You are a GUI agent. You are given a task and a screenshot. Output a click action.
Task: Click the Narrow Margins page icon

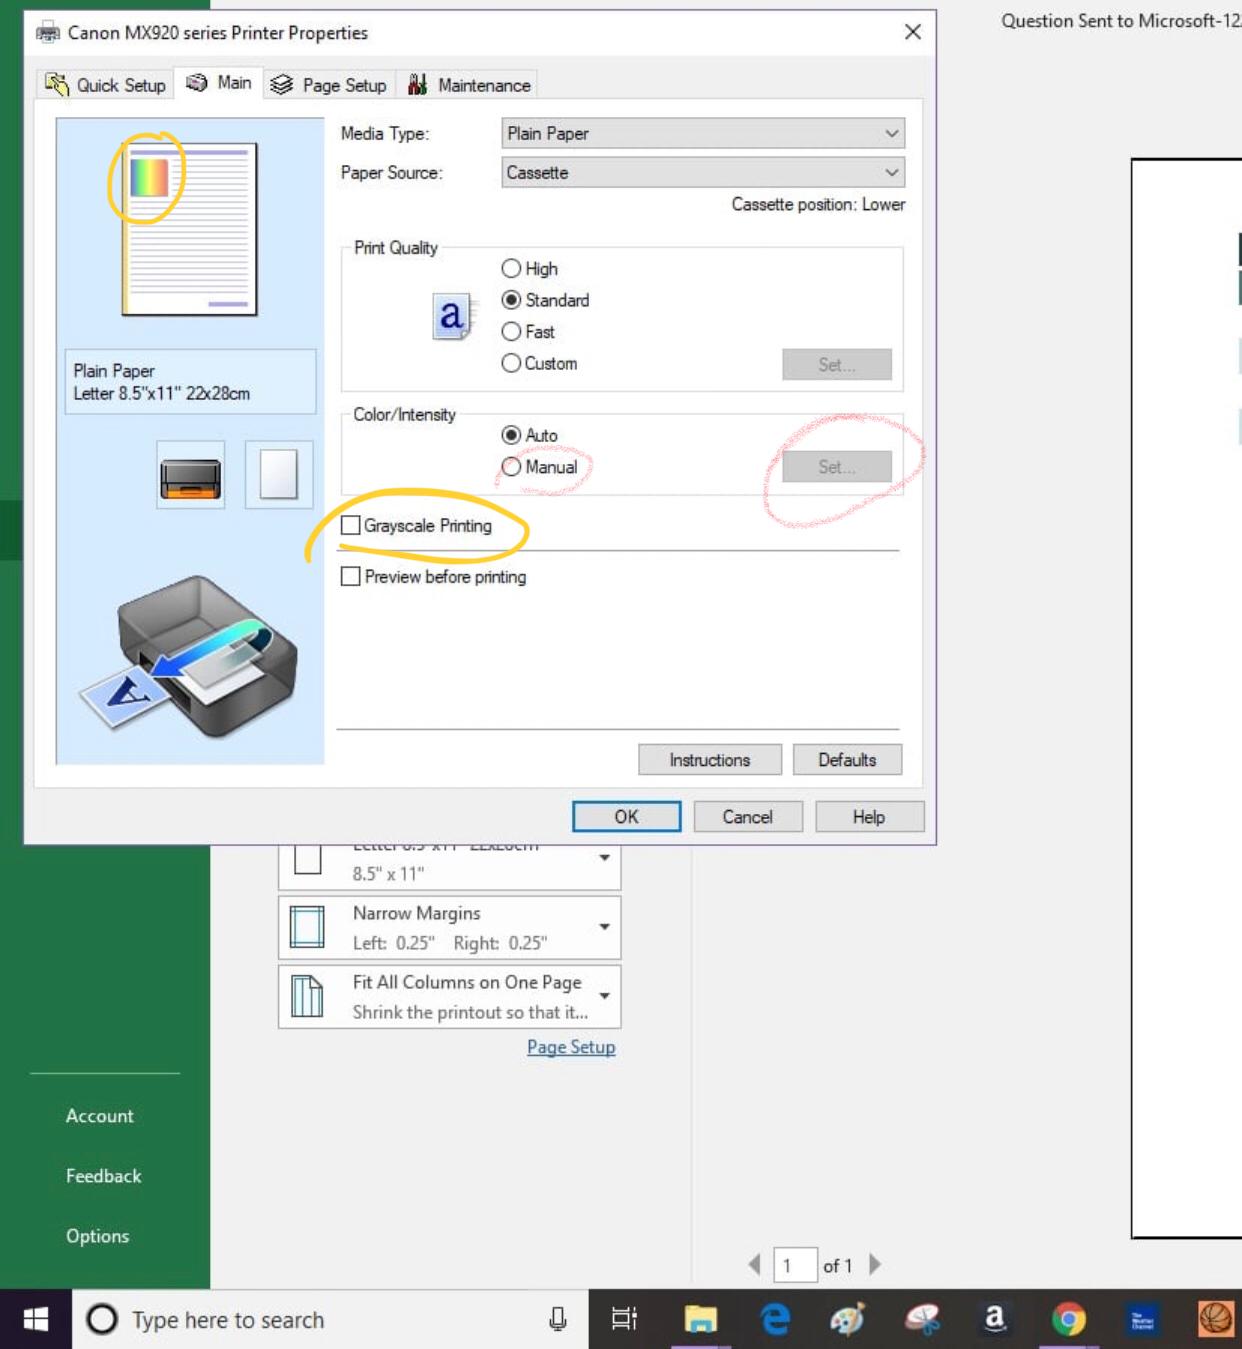coord(307,927)
